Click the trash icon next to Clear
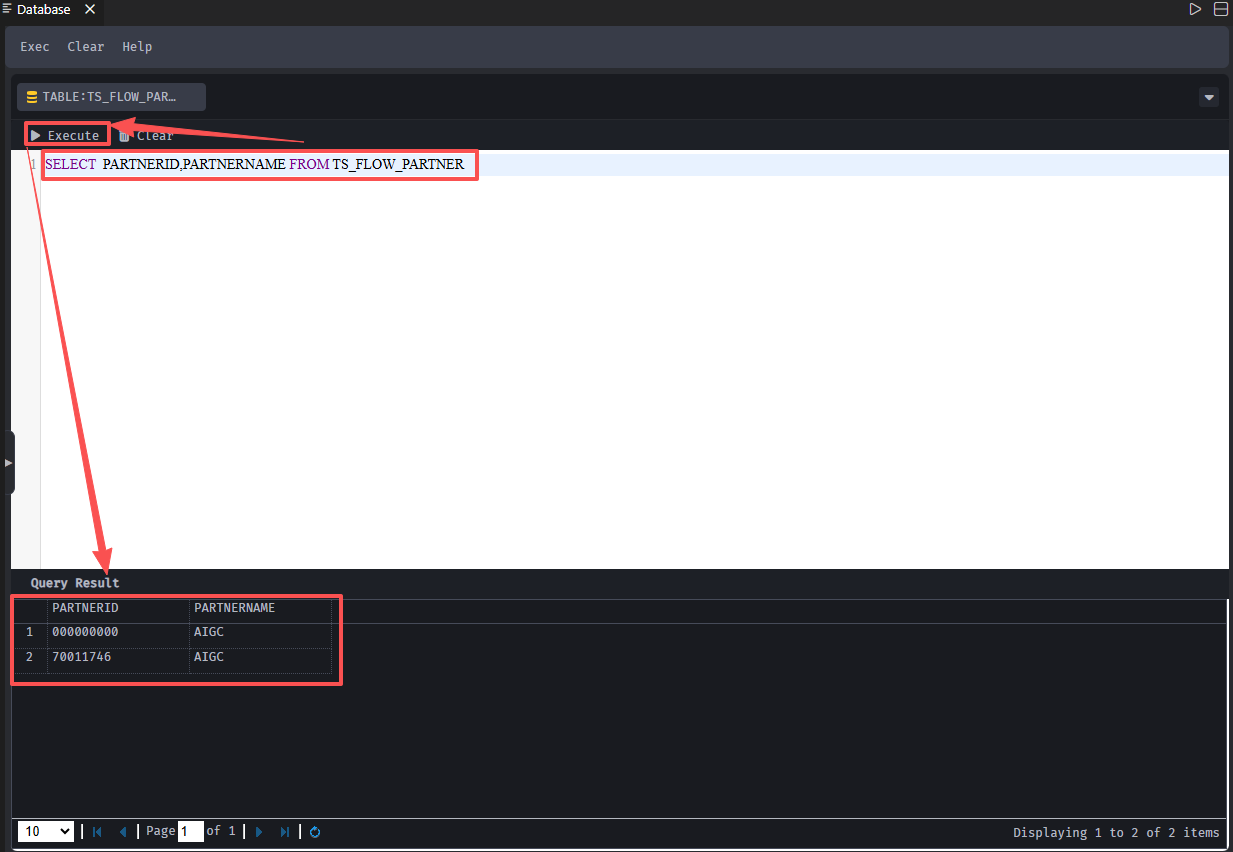1233x852 pixels. [124, 136]
